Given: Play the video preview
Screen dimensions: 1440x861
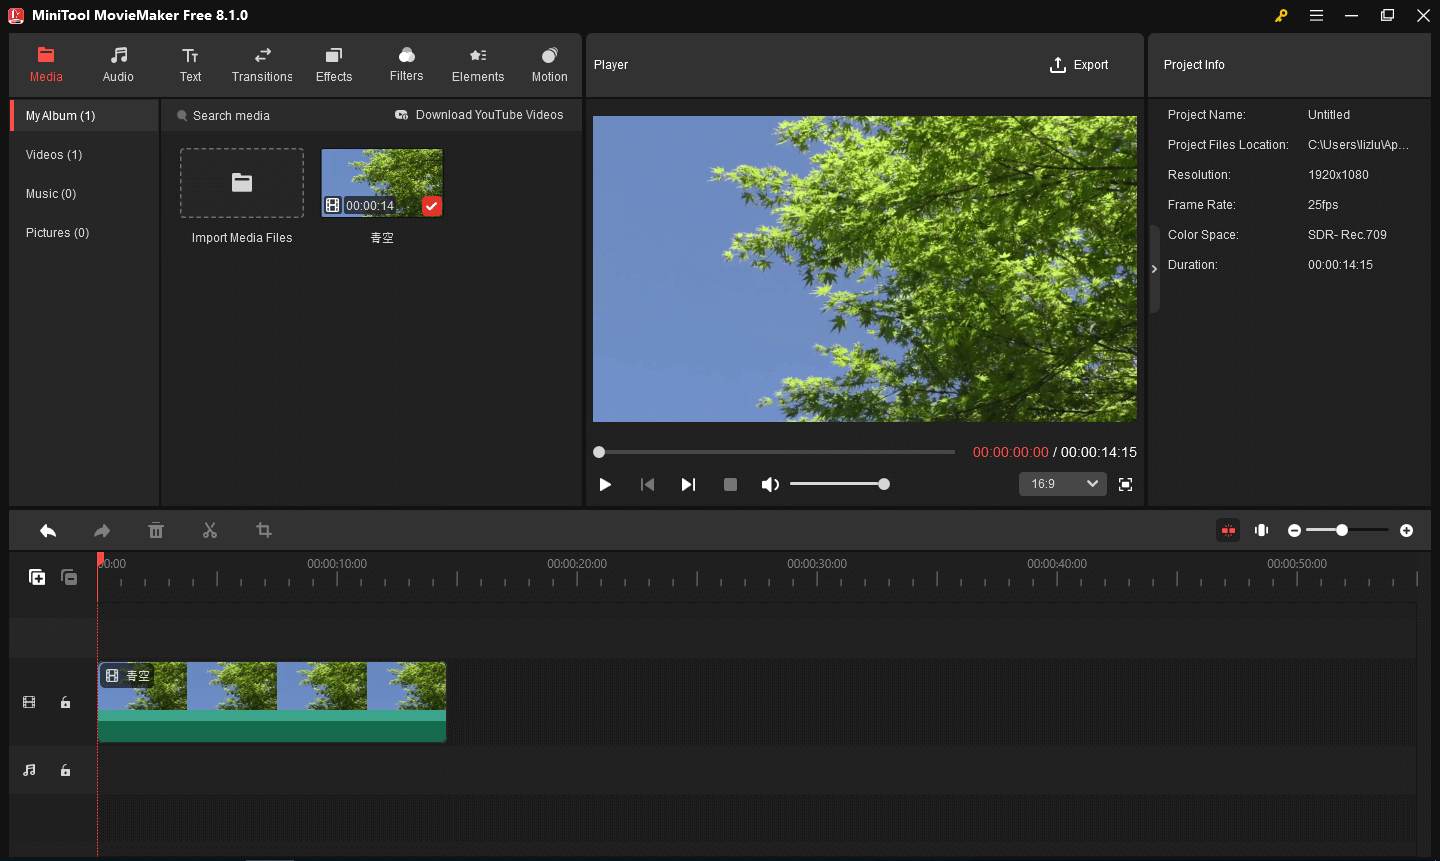Looking at the screenshot, I should tap(605, 484).
